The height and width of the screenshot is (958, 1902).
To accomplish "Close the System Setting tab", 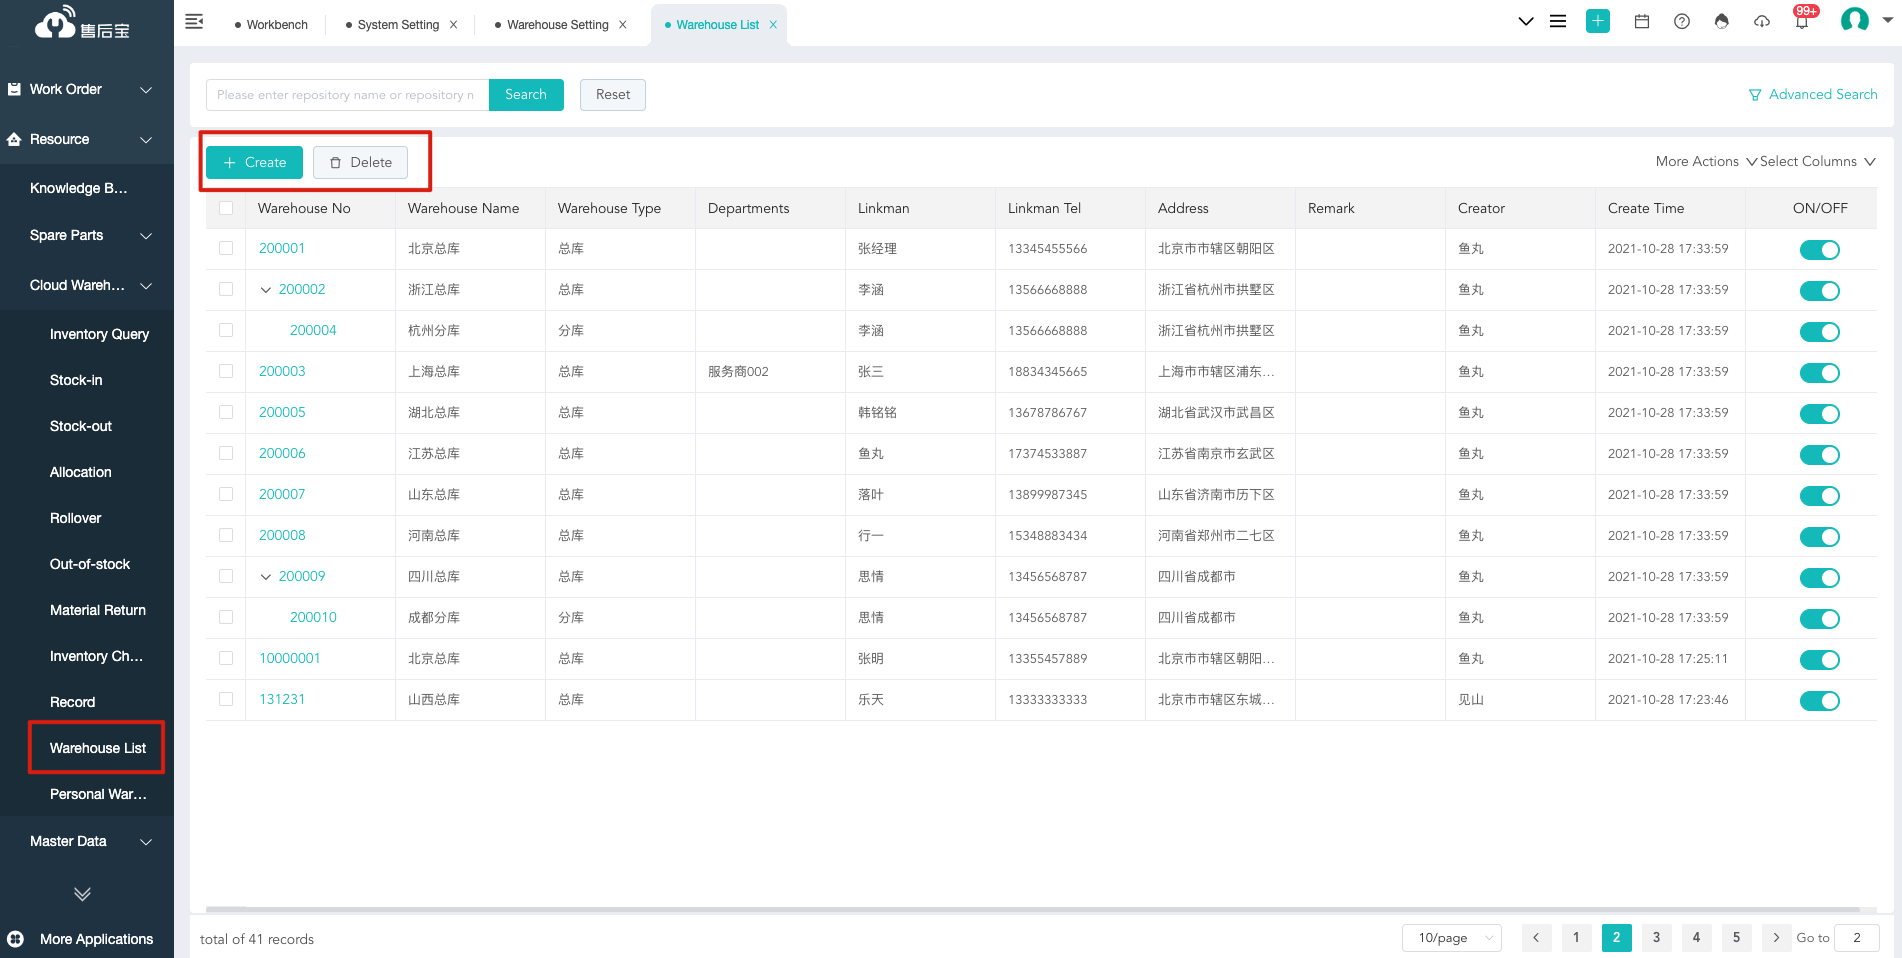I will coord(453,25).
